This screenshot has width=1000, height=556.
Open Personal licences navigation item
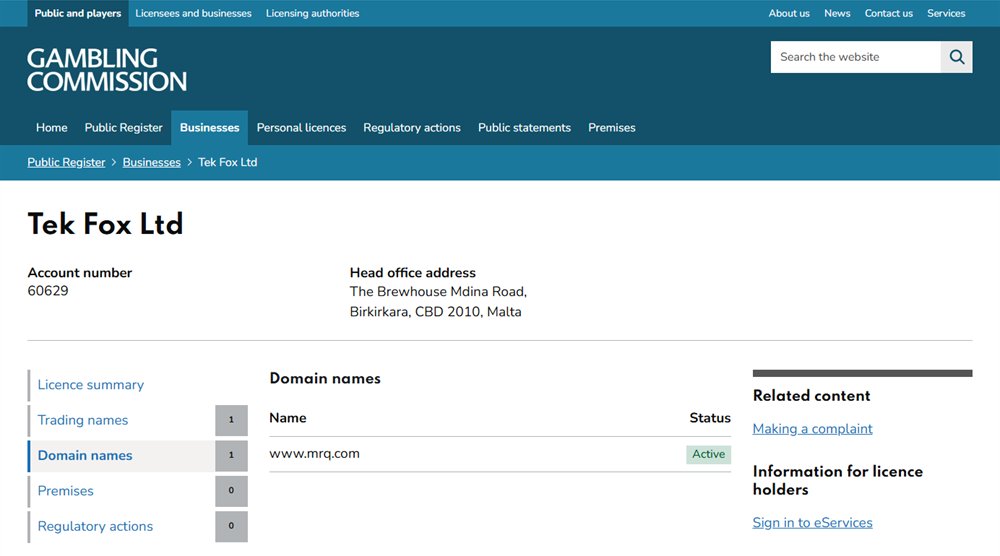pos(301,128)
